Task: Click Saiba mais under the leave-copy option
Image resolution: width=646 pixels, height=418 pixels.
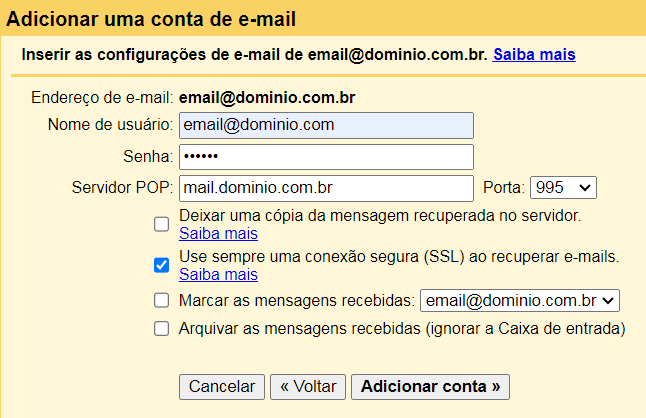Action: (x=218, y=234)
